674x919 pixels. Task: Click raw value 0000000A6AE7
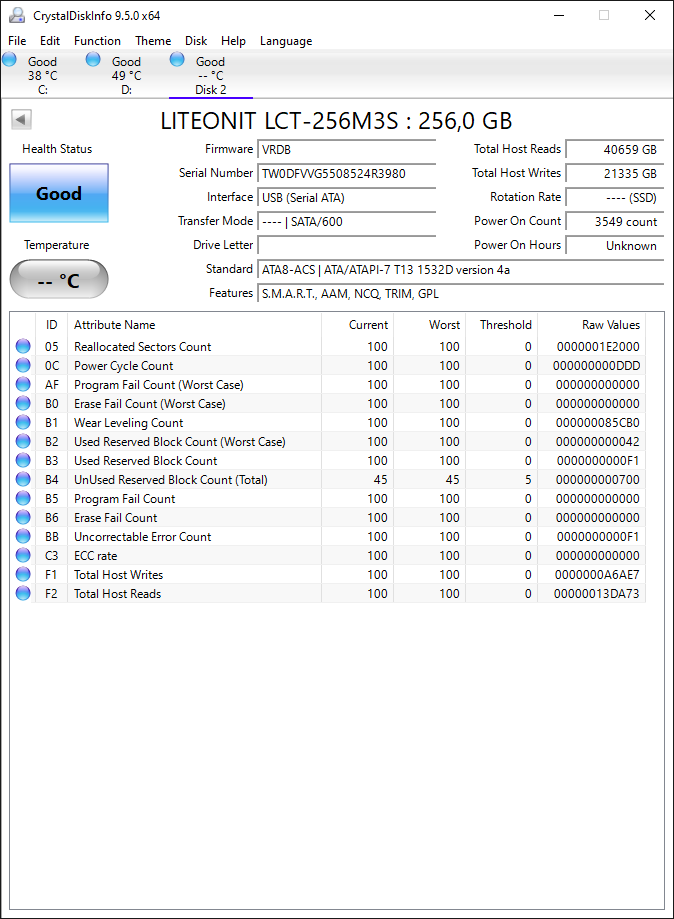(x=597, y=575)
